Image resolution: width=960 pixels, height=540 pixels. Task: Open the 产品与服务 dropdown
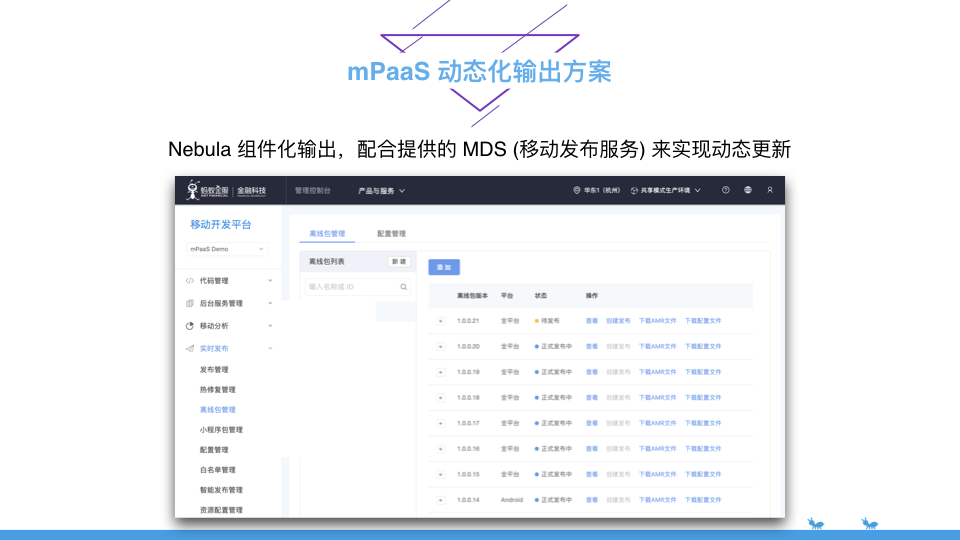381,191
